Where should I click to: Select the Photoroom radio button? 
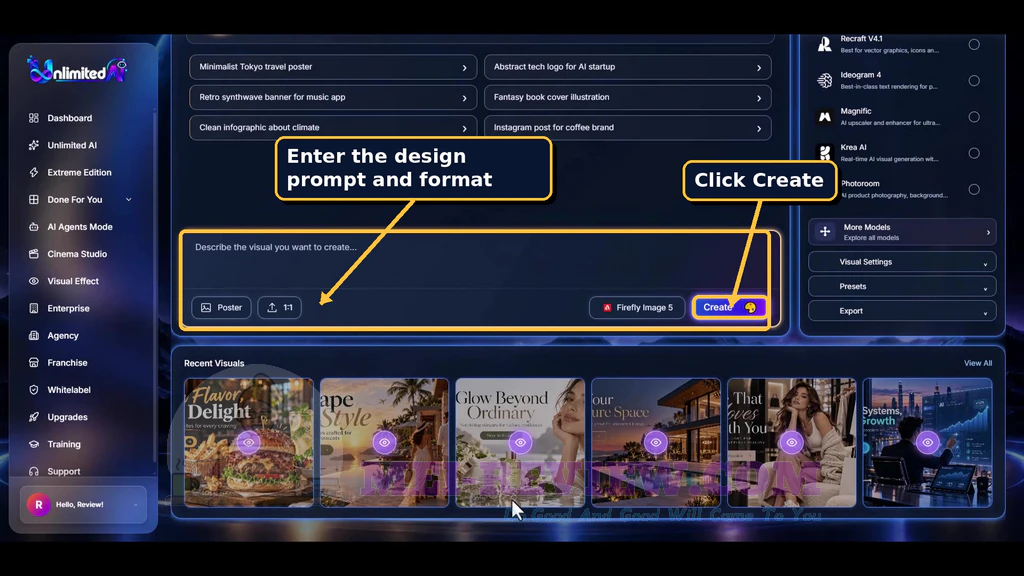point(974,189)
